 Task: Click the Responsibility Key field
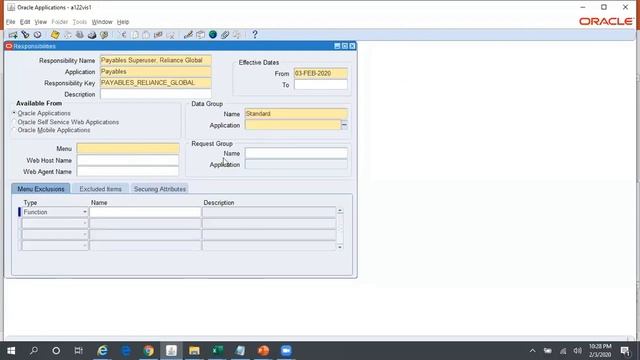(x=156, y=83)
